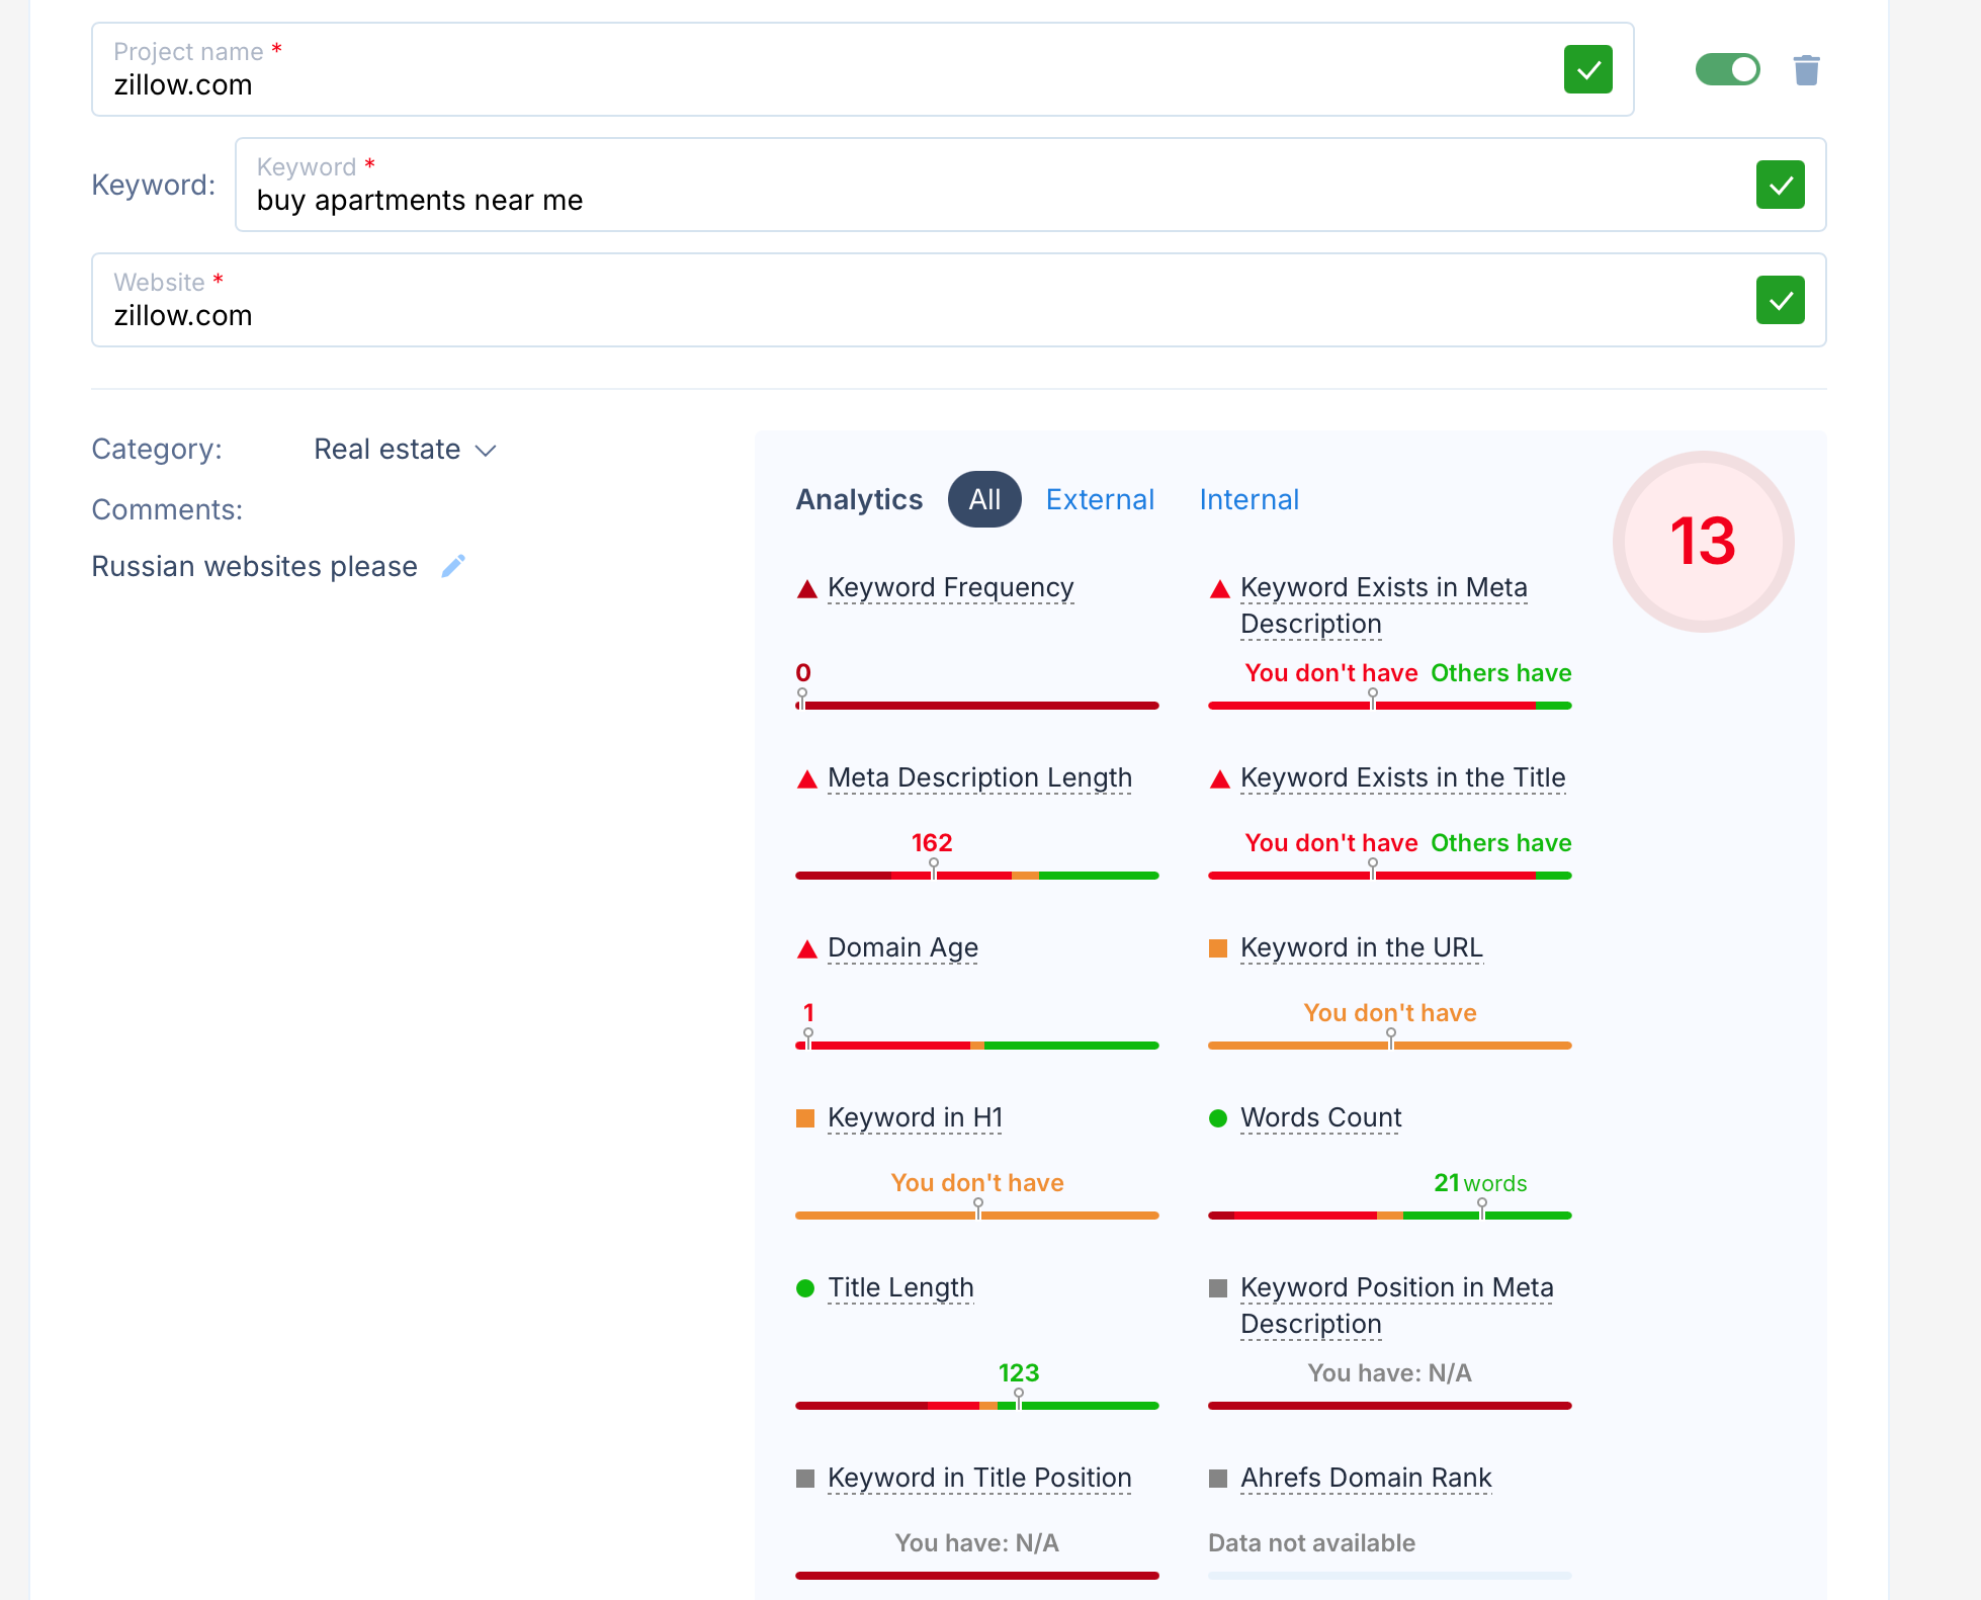The height and width of the screenshot is (1600, 1981).
Task: Click red triangle beside Domain Age
Action: tap(807, 949)
